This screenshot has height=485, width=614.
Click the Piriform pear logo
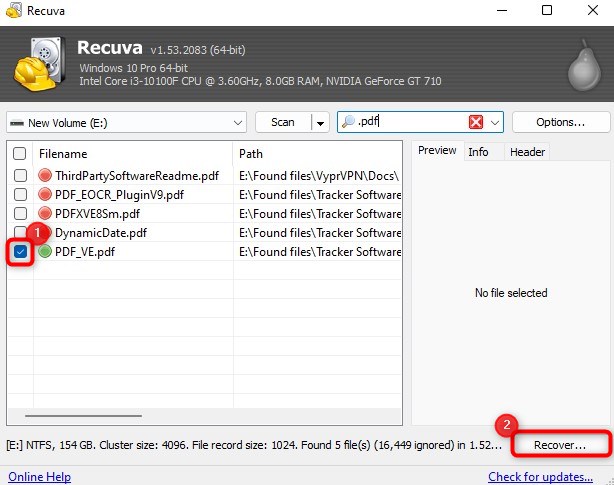point(584,66)
